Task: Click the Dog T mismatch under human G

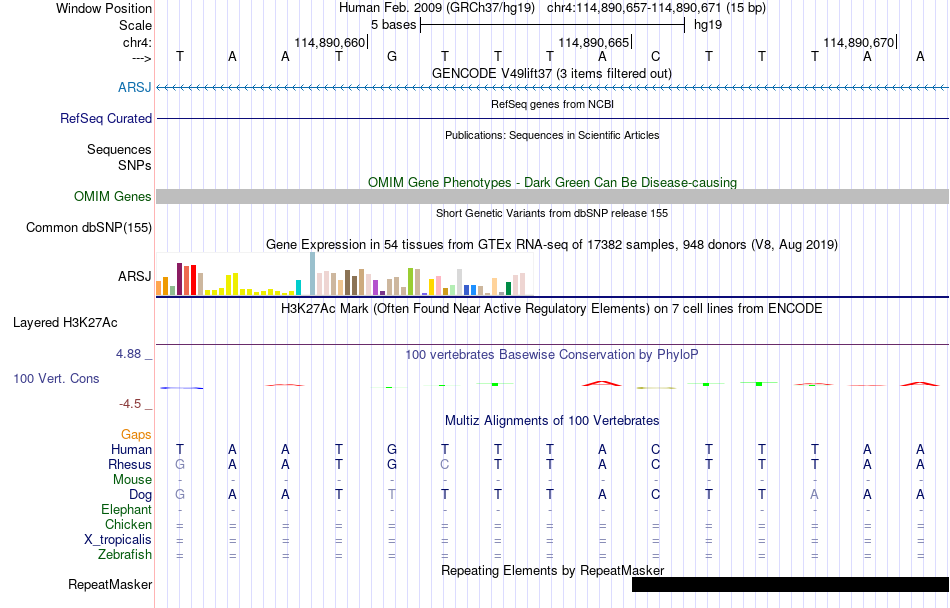Action: pyautogui.click(x=392, y=495)
